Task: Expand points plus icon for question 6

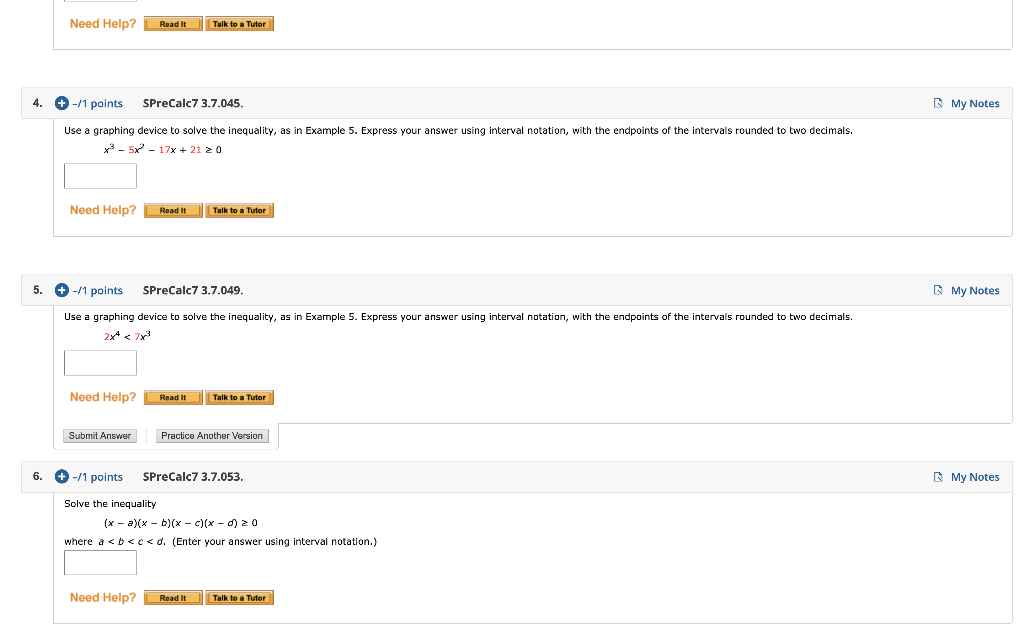Action: pos(61,477)
